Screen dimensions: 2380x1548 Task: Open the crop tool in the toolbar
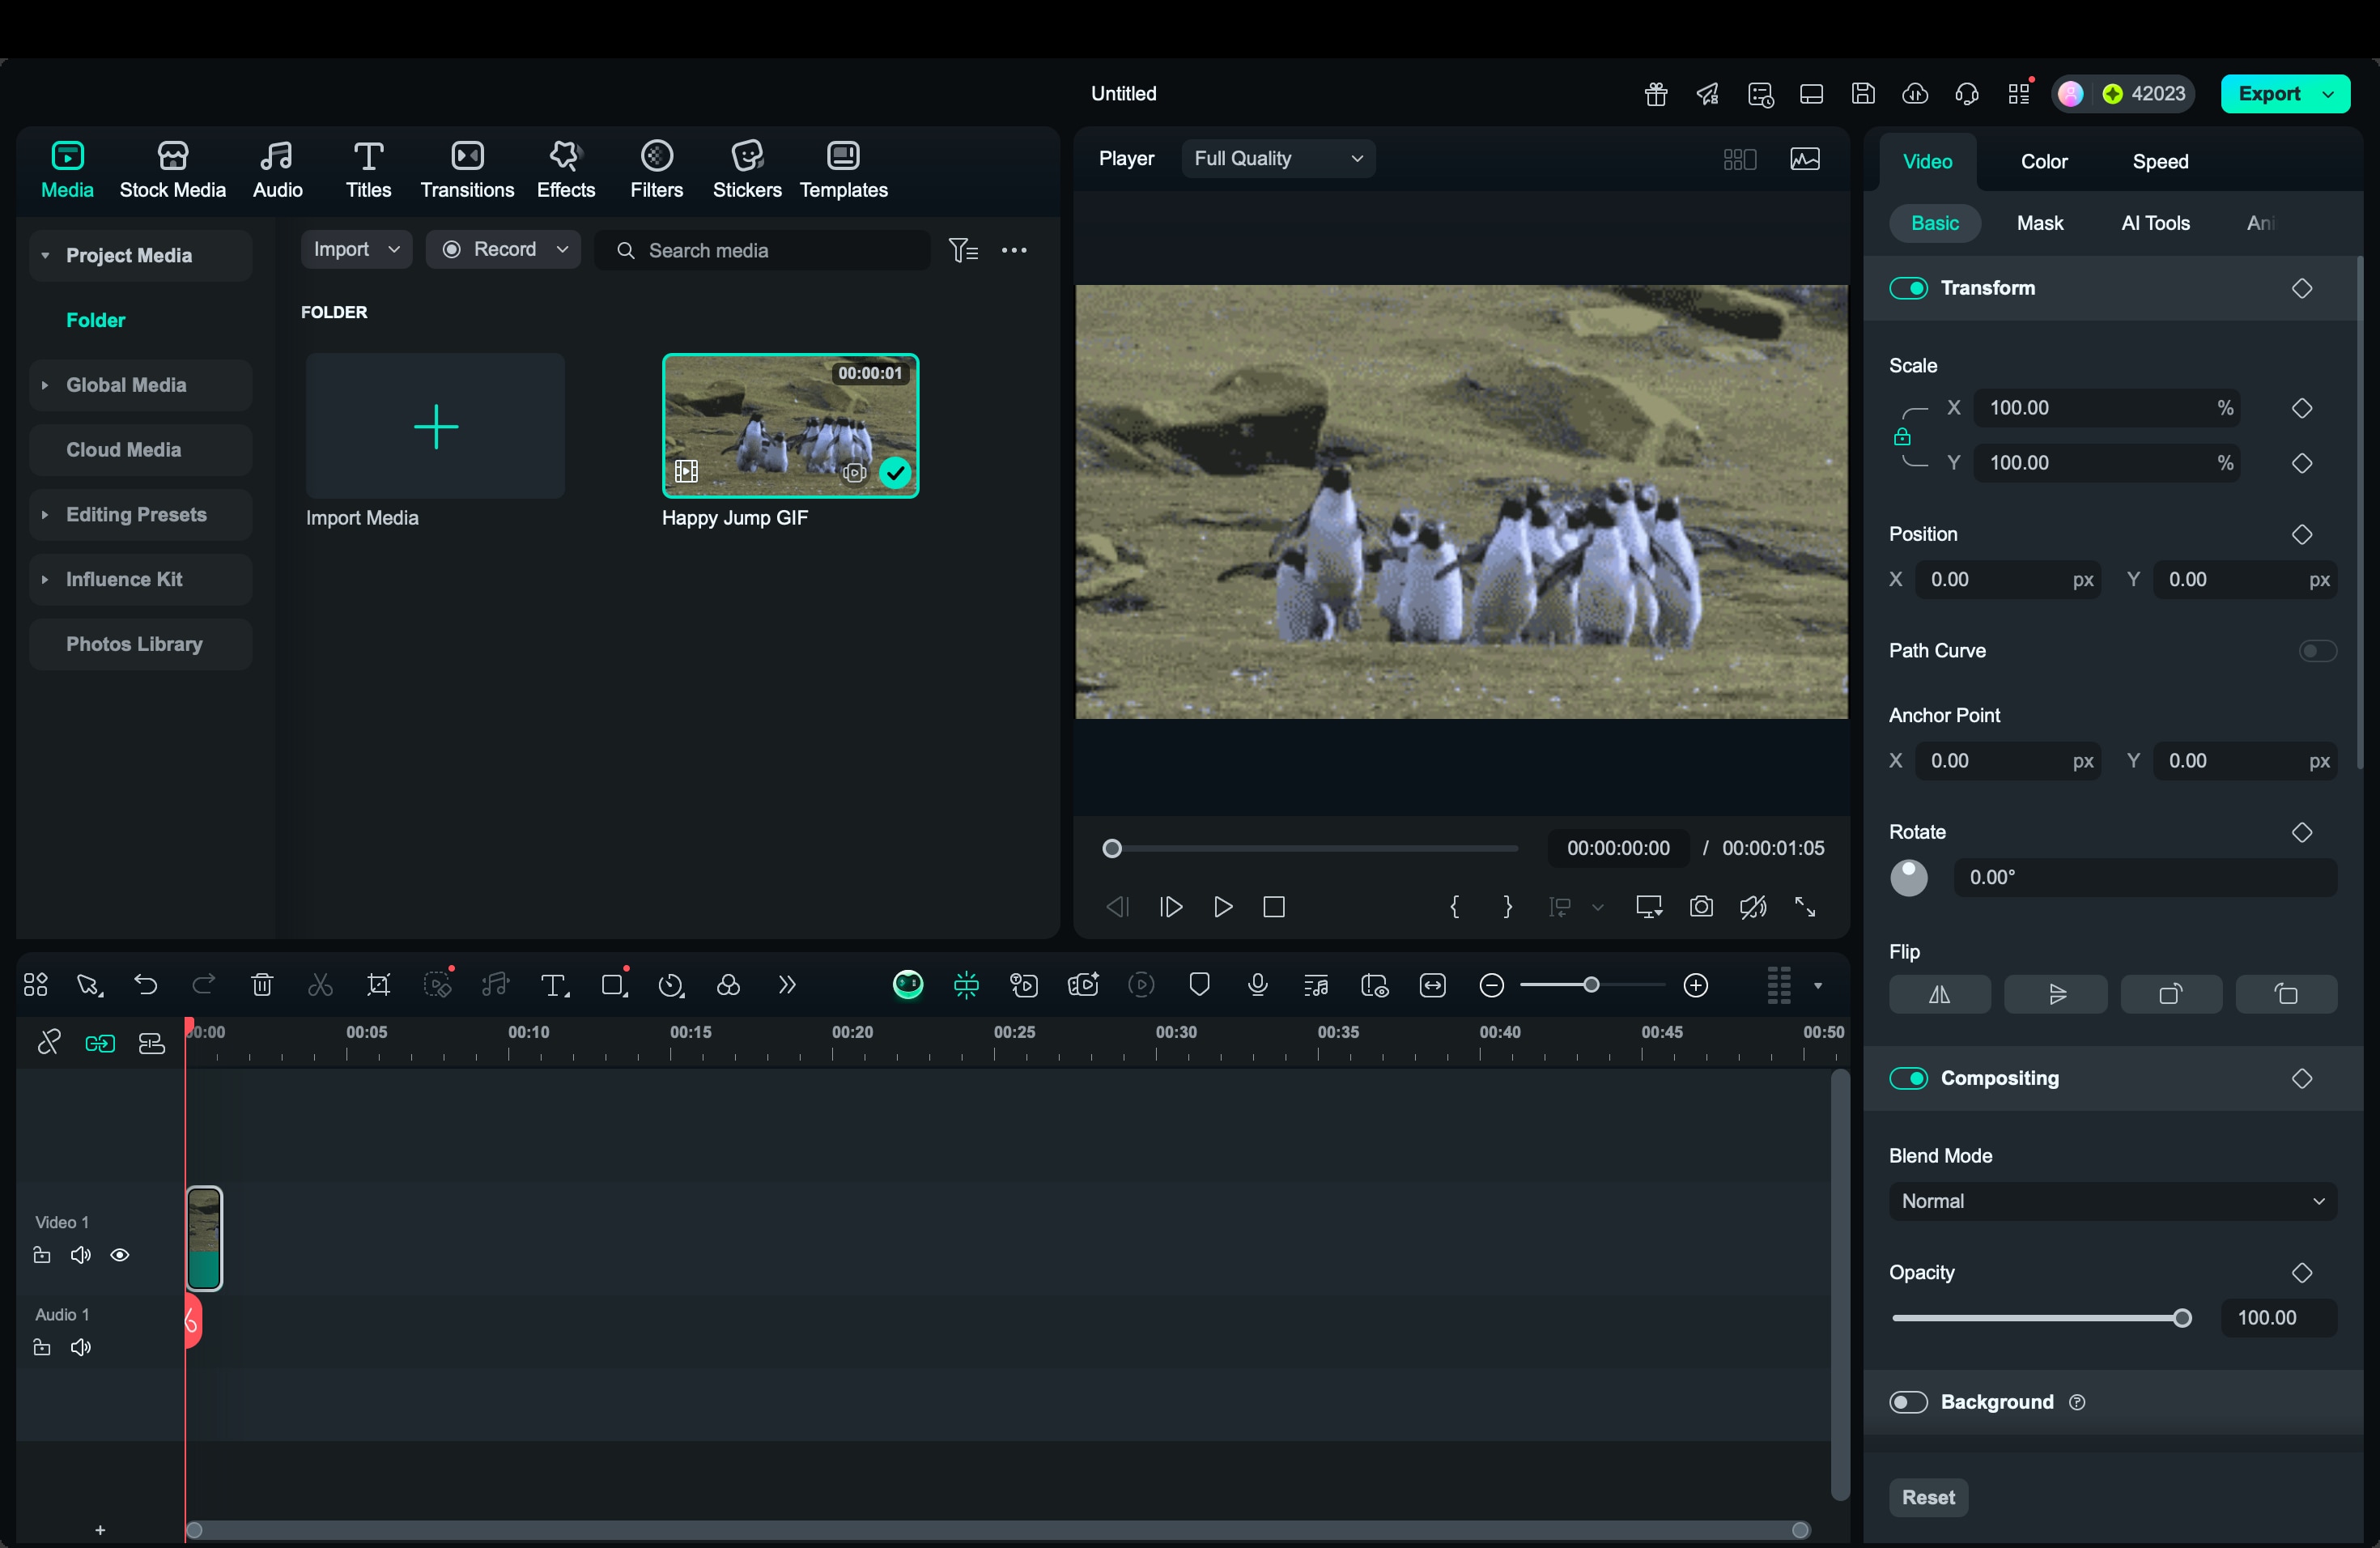tap(379, 985)
